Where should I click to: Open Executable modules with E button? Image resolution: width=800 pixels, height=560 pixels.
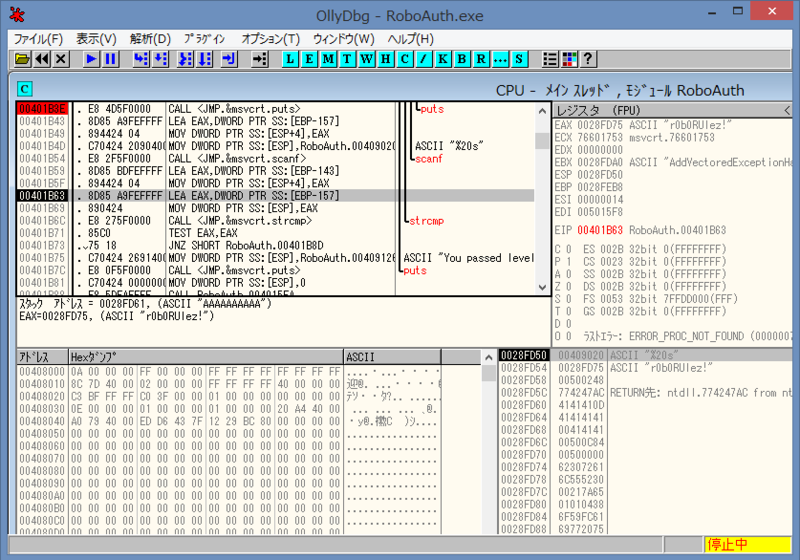click(309, 59)
